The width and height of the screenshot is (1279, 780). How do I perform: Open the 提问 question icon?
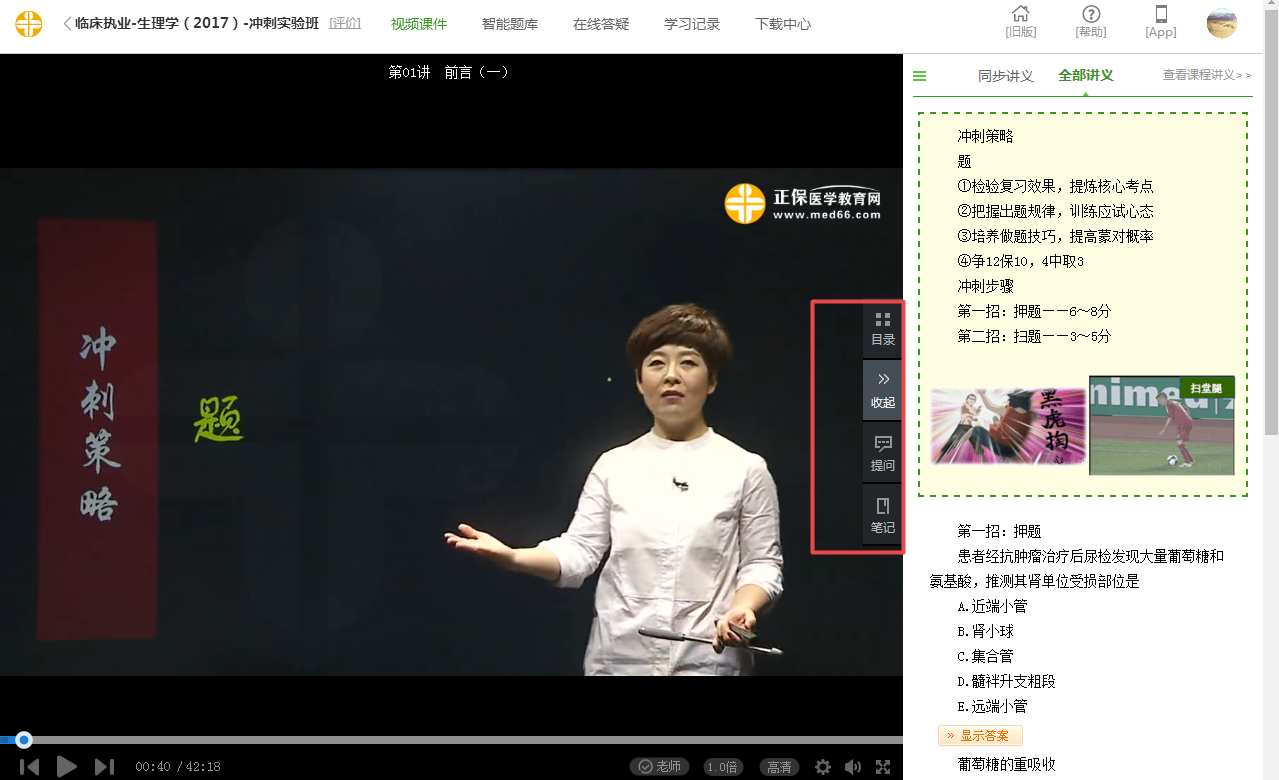pyautogui.click(x=882, y=453)
